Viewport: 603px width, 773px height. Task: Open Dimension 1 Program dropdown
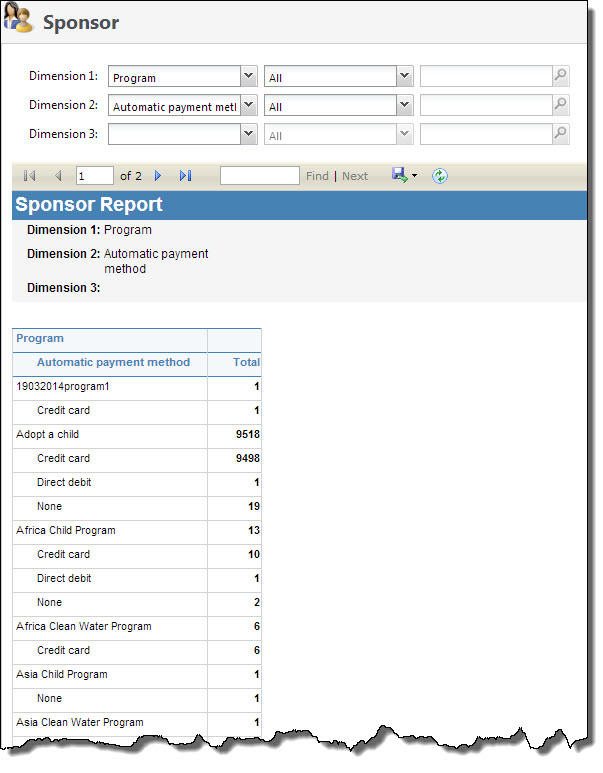[x=248, y=76]
